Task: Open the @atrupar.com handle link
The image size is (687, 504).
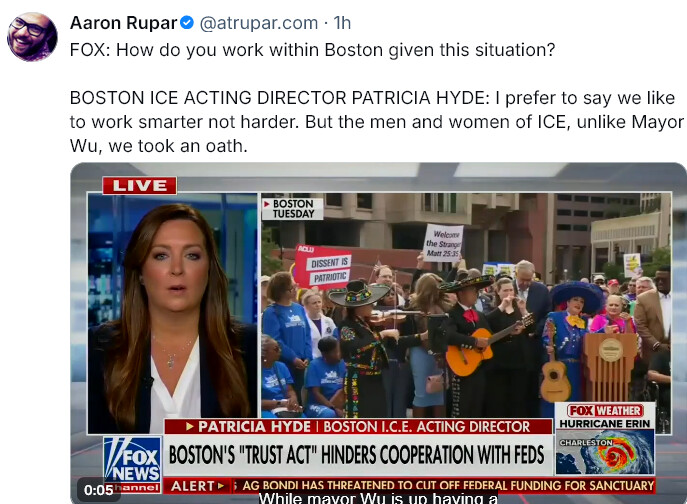Action: (x=259, y=23)
